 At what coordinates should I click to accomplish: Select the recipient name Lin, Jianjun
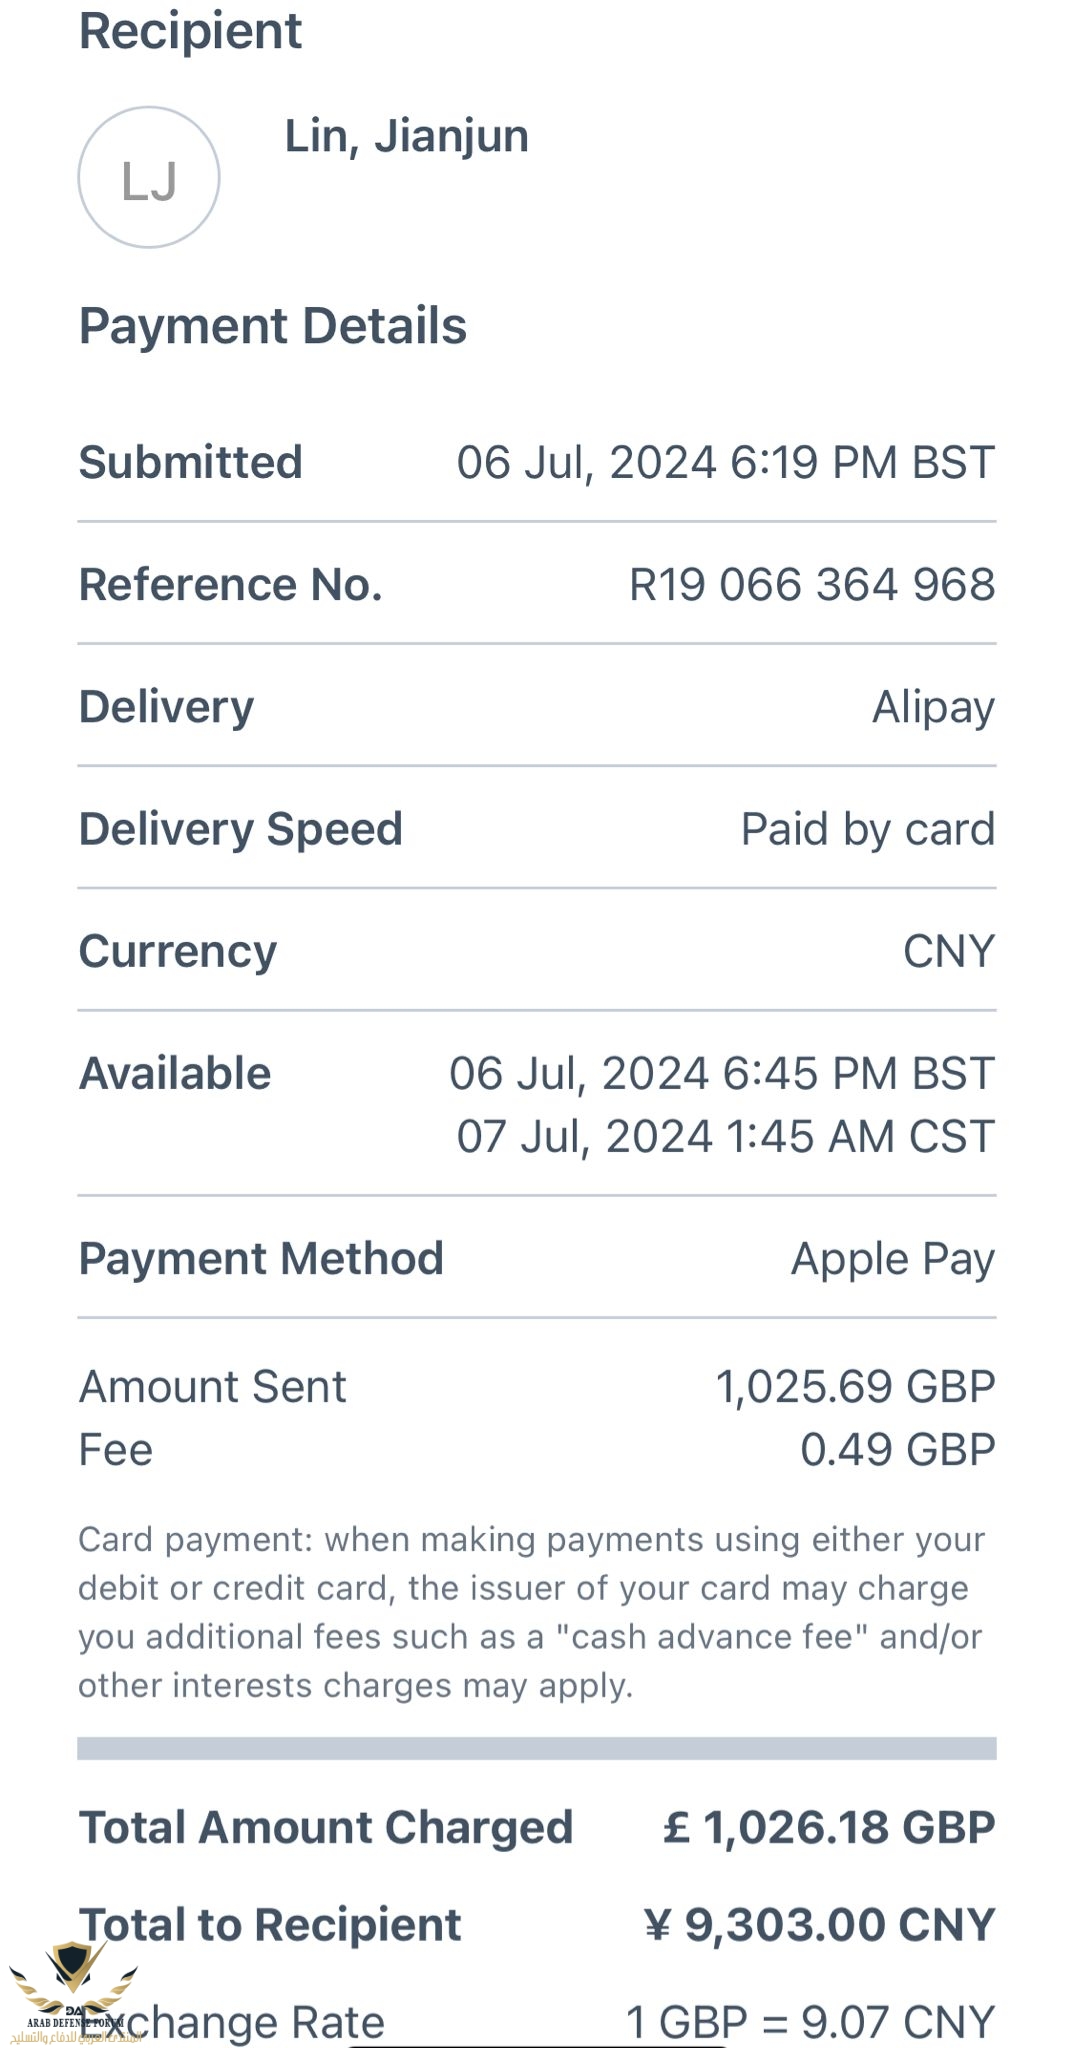(406, 136)
